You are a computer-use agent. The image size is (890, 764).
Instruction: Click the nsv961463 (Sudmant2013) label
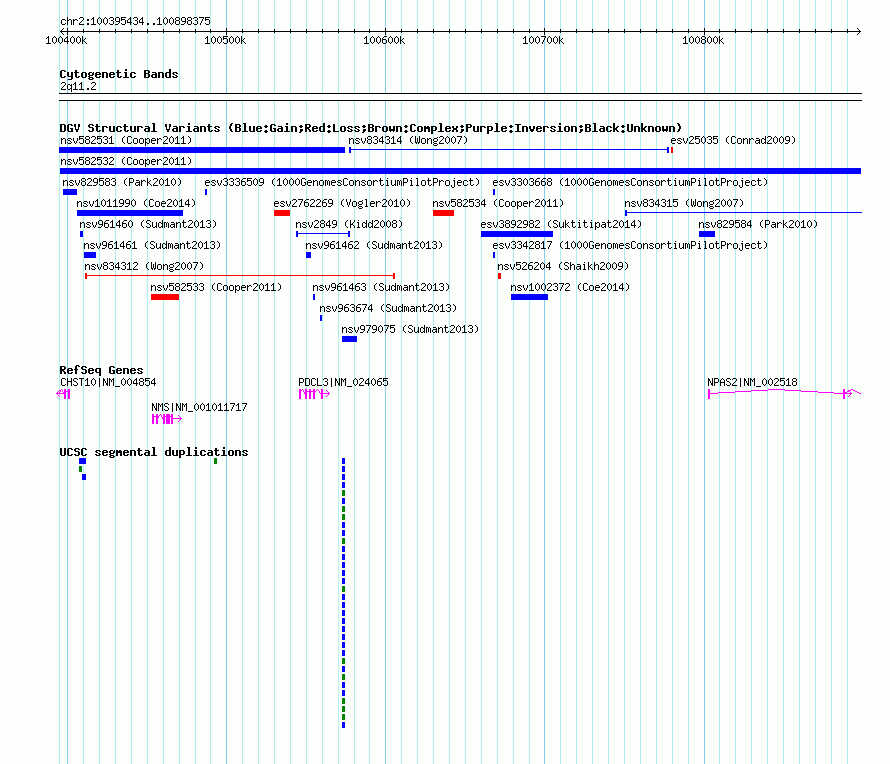pyautogui.click(x=381, y=287)
